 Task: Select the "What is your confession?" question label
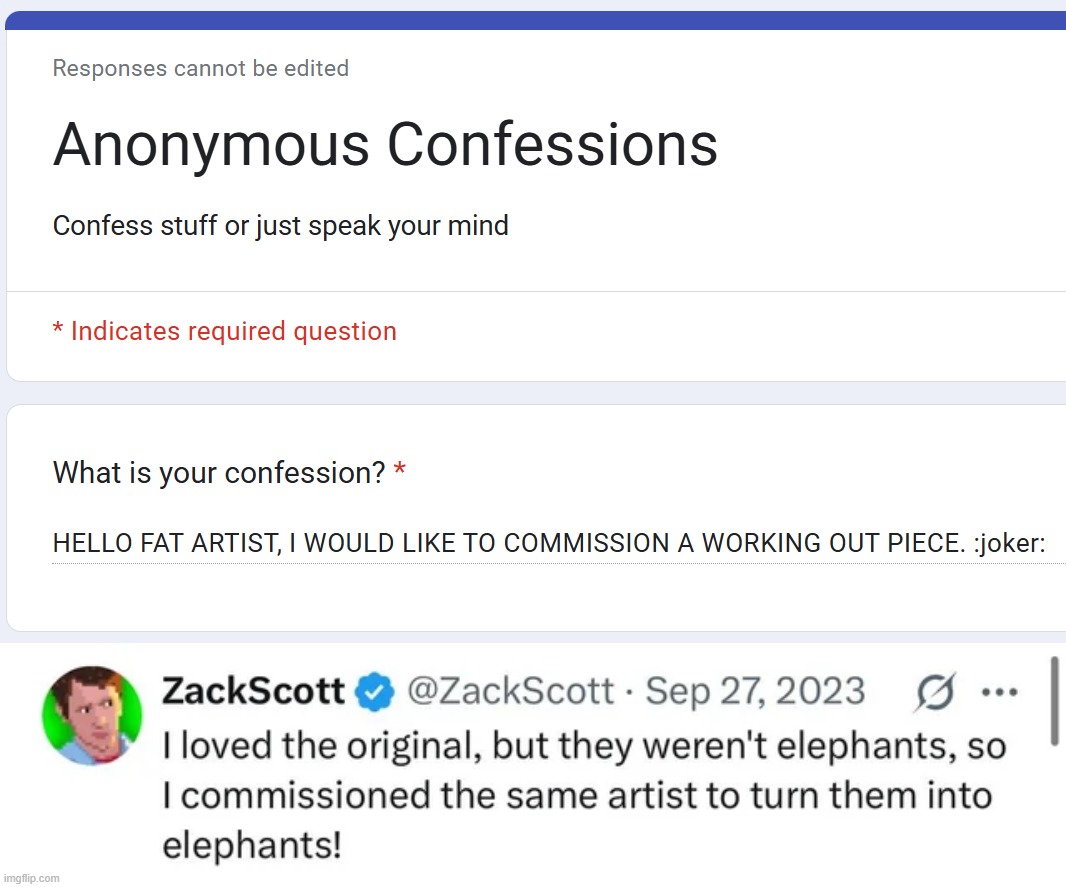[x=218, y=473]
